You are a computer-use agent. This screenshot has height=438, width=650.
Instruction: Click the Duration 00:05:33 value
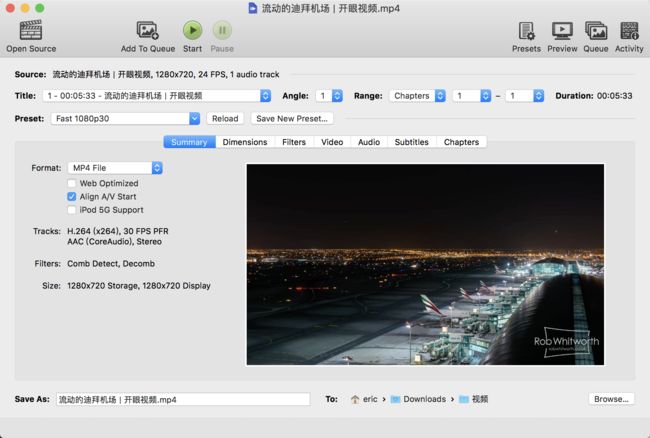tap(615, 96)
